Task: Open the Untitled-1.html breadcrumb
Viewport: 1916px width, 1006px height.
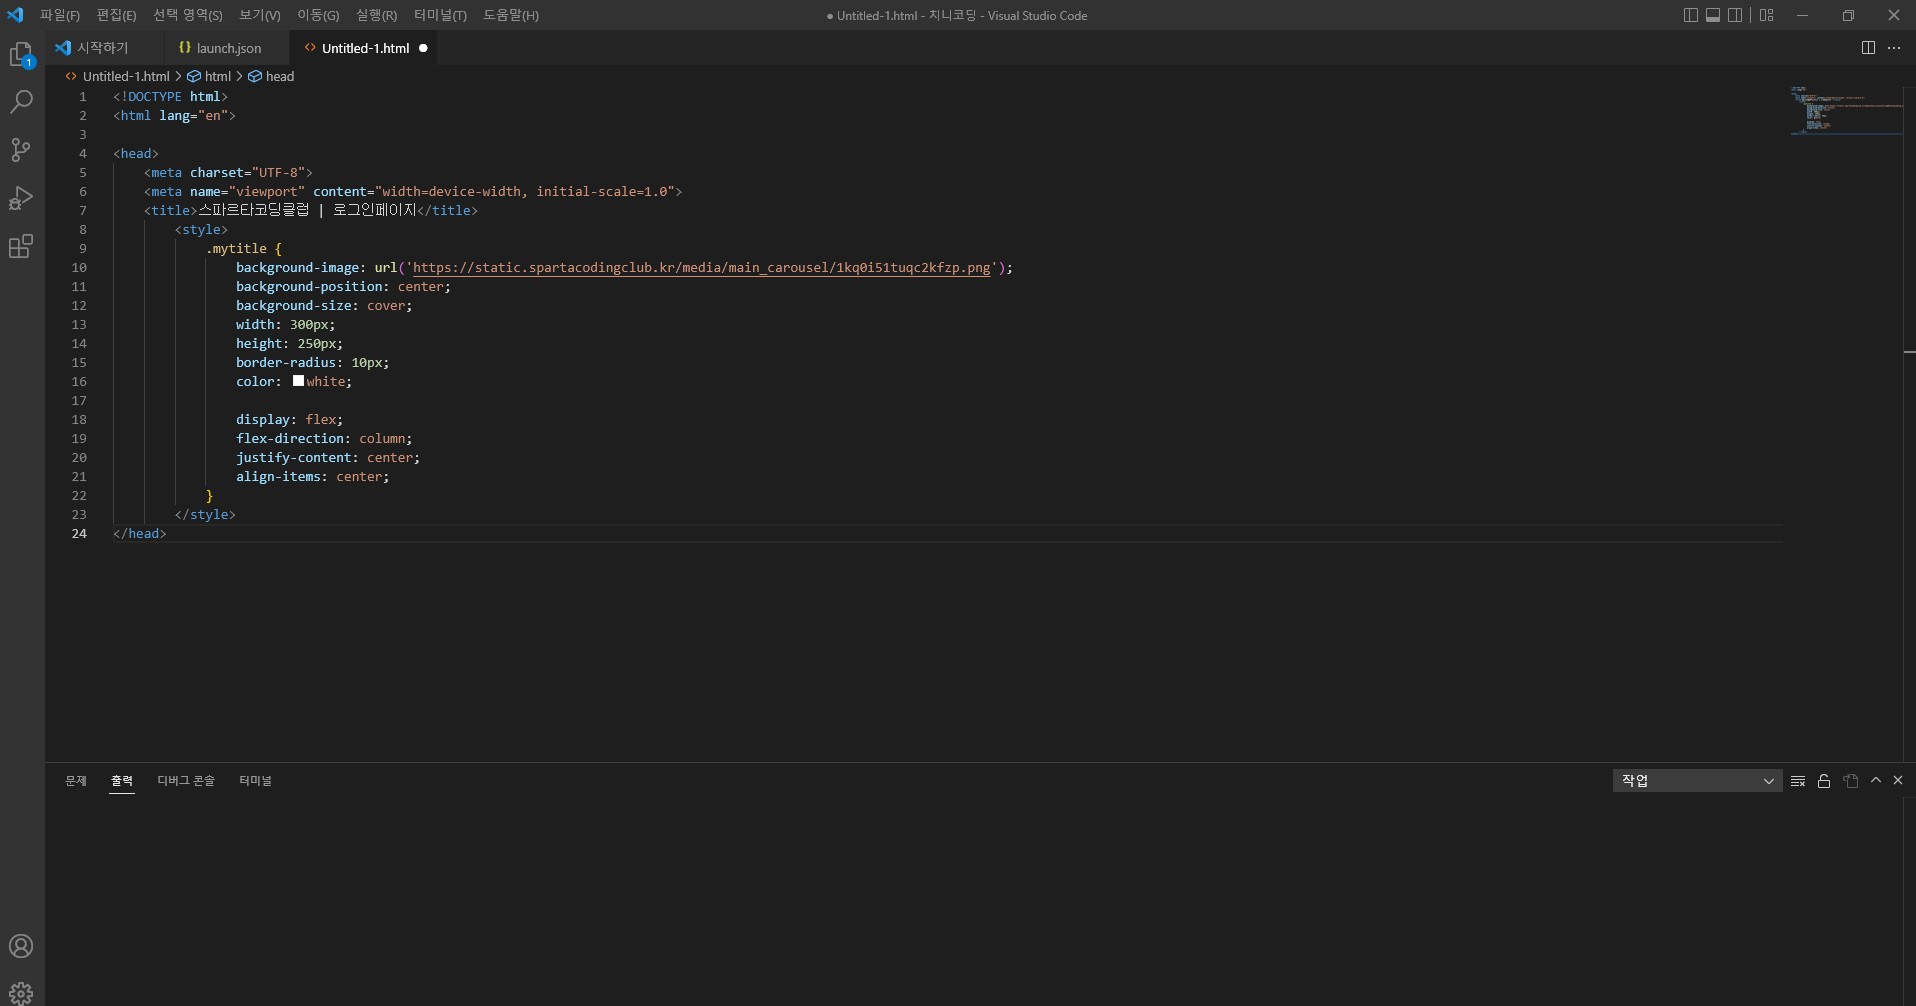Action: tap(117, 76)
